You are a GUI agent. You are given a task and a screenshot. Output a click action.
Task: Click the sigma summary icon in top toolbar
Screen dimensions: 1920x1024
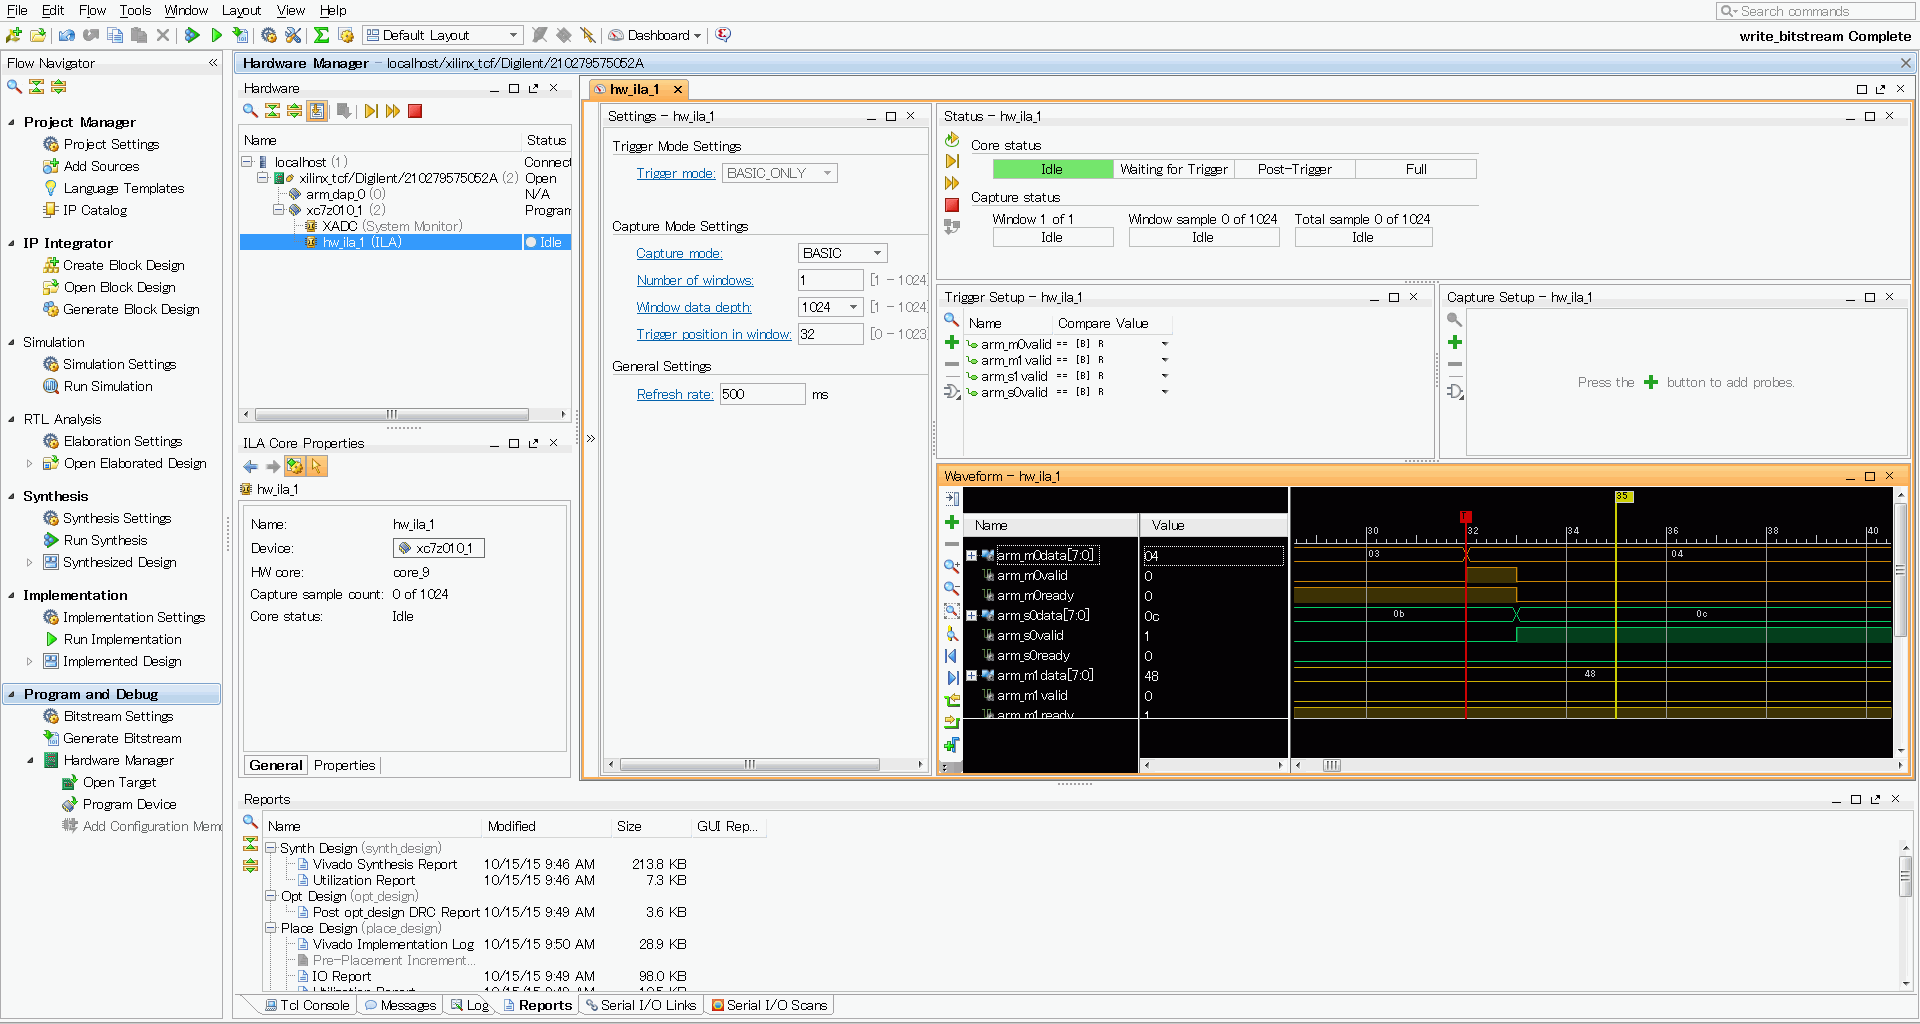coord(321,35)
